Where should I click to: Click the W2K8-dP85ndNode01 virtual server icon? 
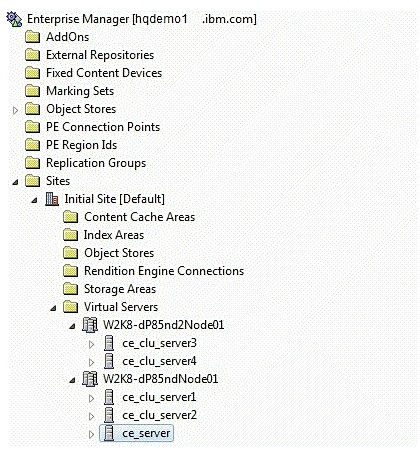(x=90, y=379)
